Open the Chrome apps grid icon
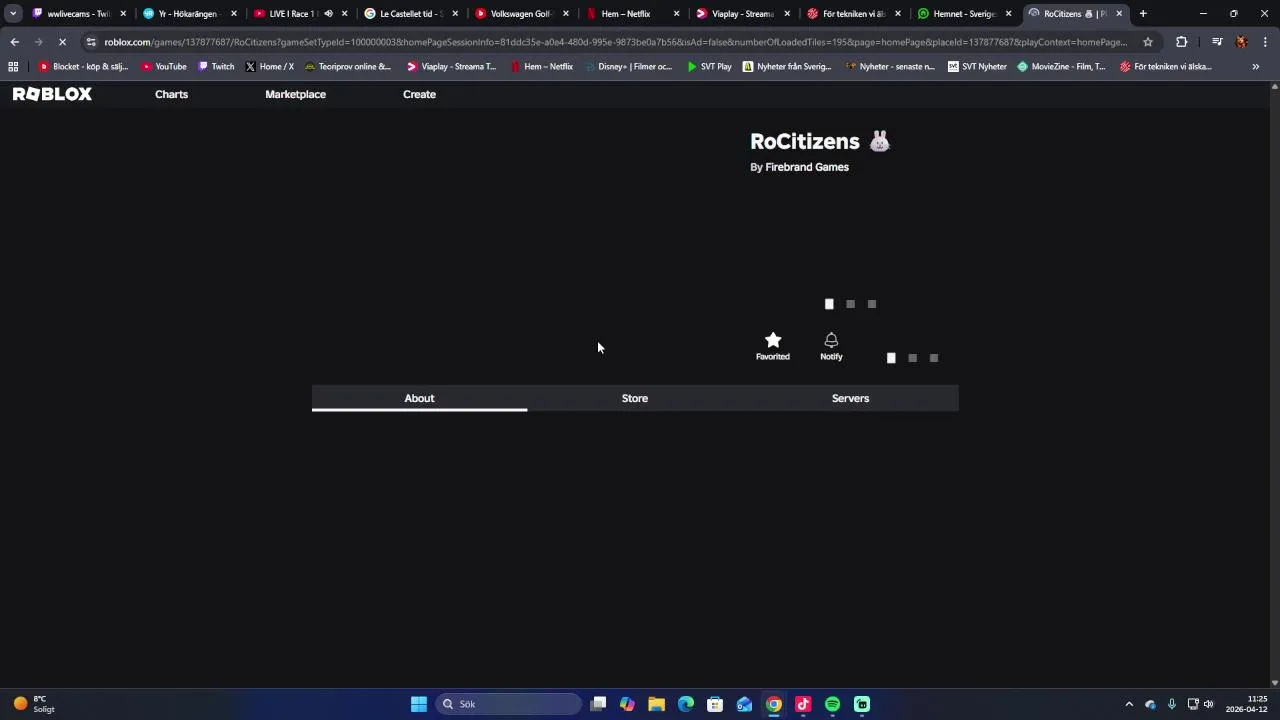The height and width of the screenshot is (720, 1280). (x=13, y=66)
